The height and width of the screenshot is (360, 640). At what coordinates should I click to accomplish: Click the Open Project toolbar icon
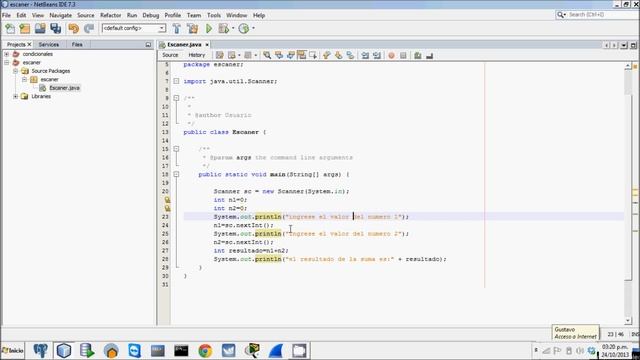point(40,28)
